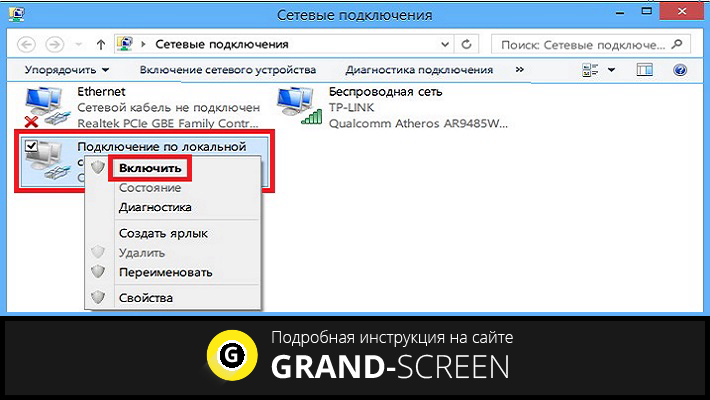Select the Ethernet adapter icon
This screenshot has height=400, width=710.
click(x=43, y=105)
